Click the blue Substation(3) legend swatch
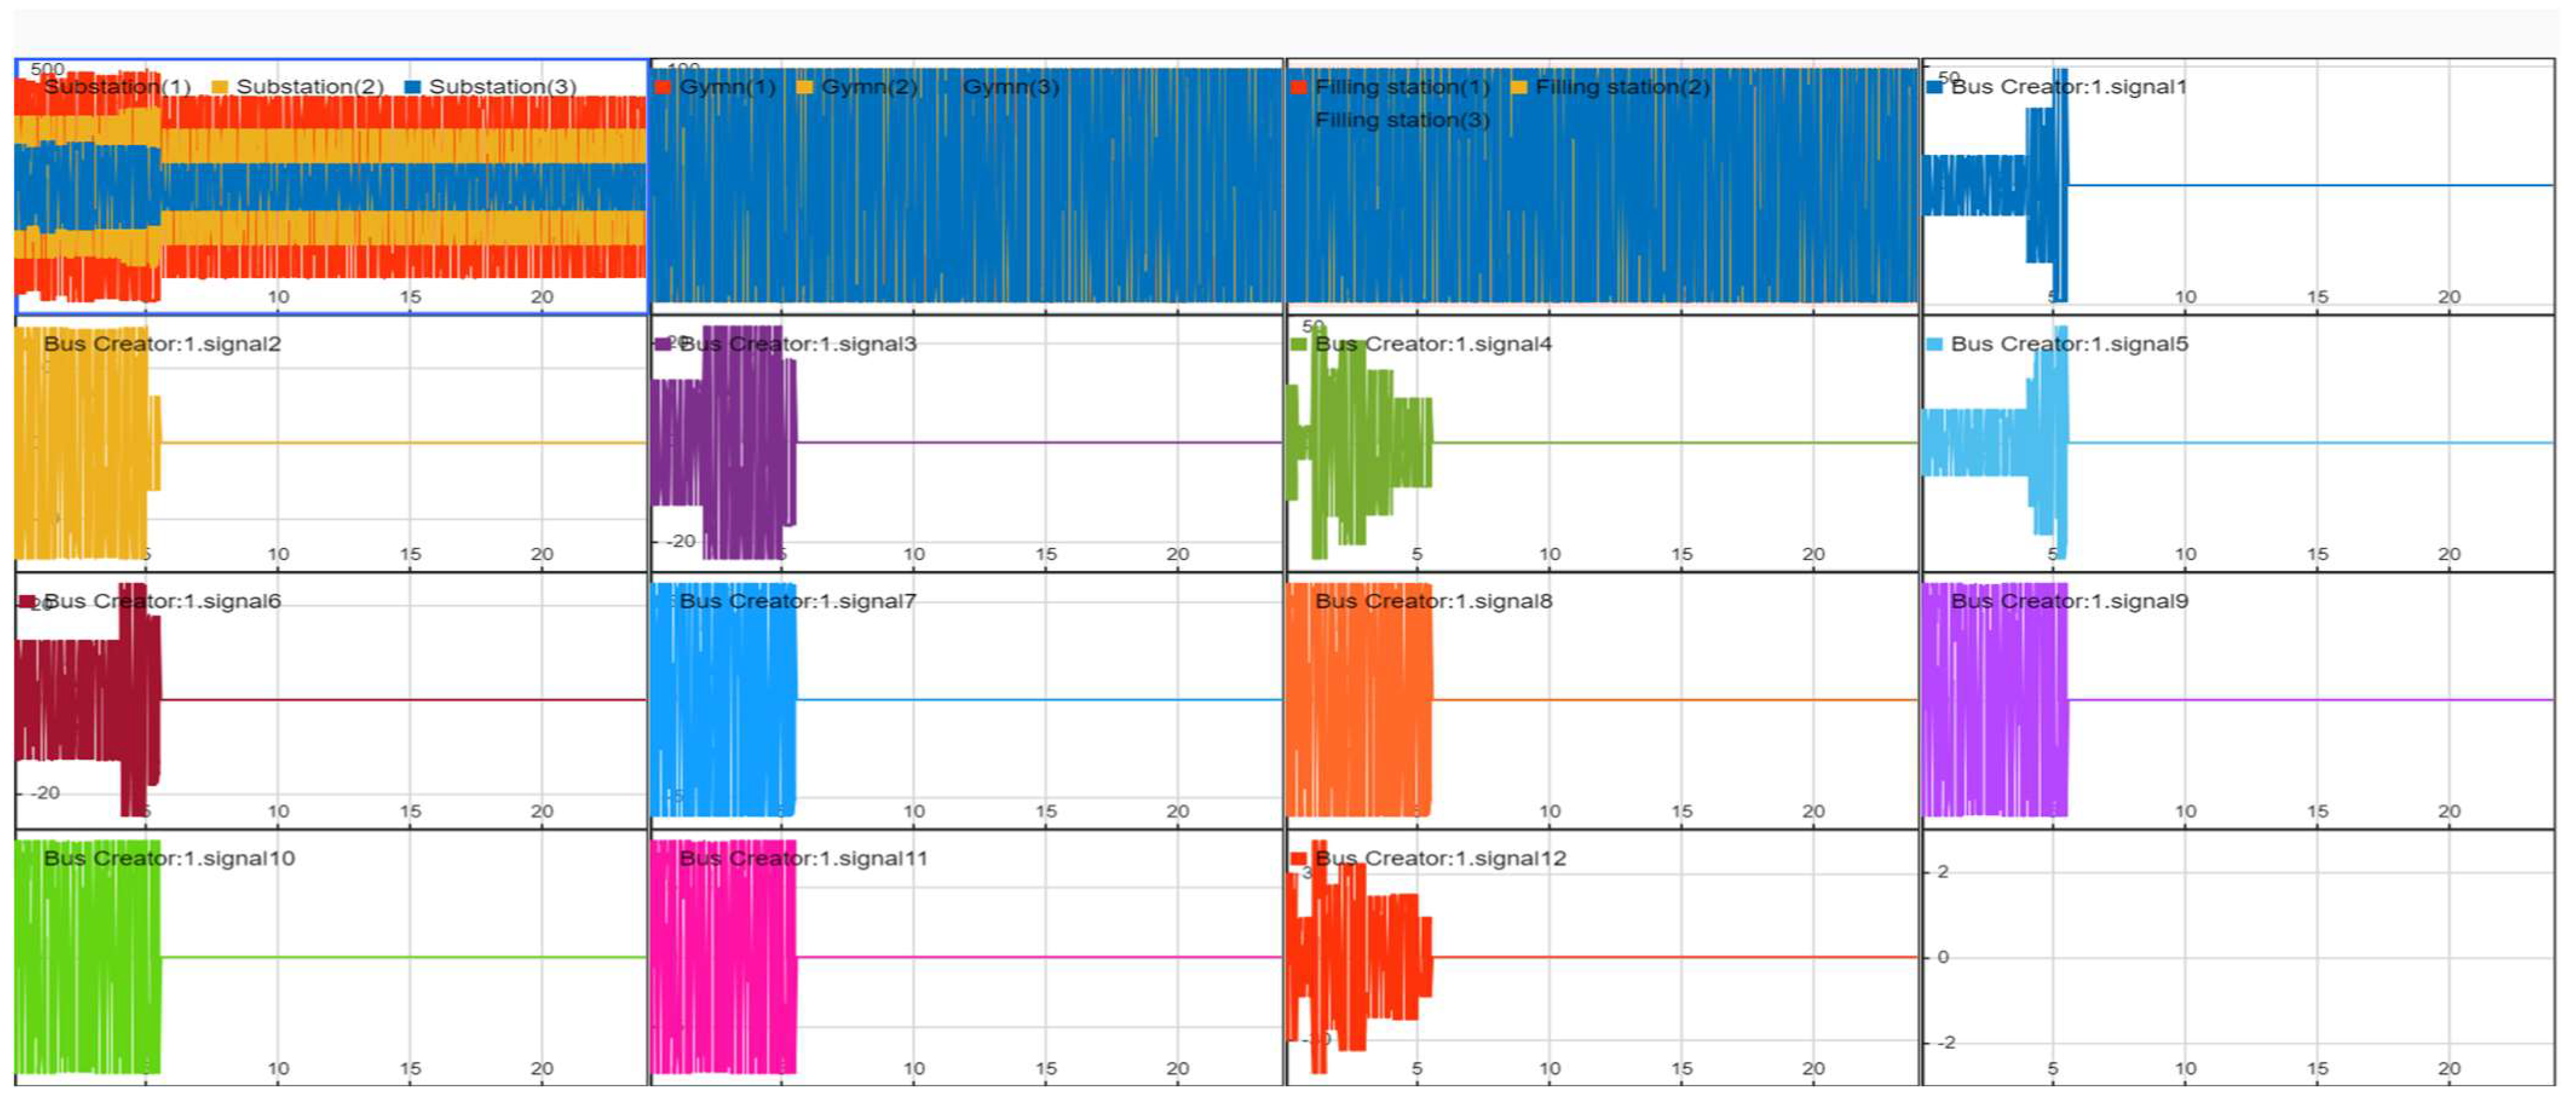The width and height of the screenshot is (2576, 1104). coord(411,87)
